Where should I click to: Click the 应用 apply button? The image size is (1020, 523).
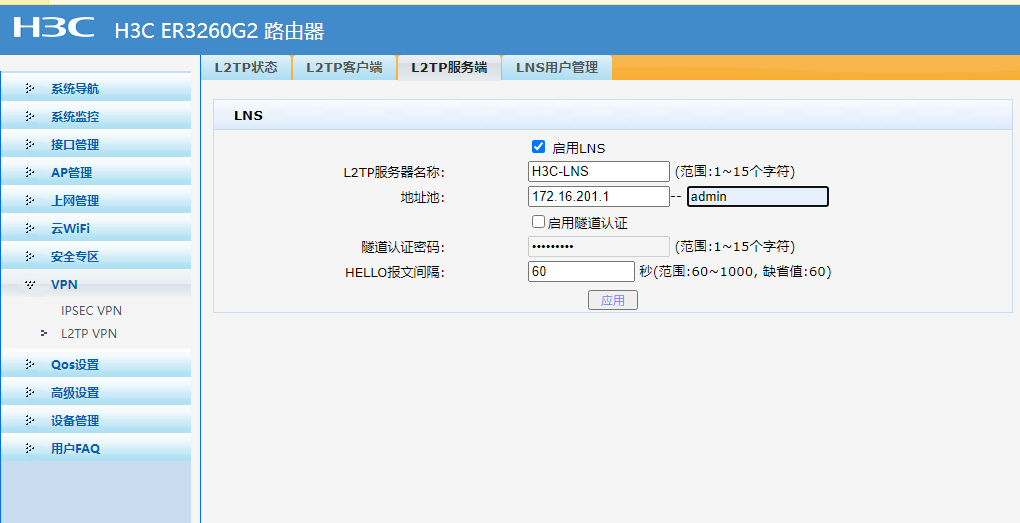coord(613,300)
